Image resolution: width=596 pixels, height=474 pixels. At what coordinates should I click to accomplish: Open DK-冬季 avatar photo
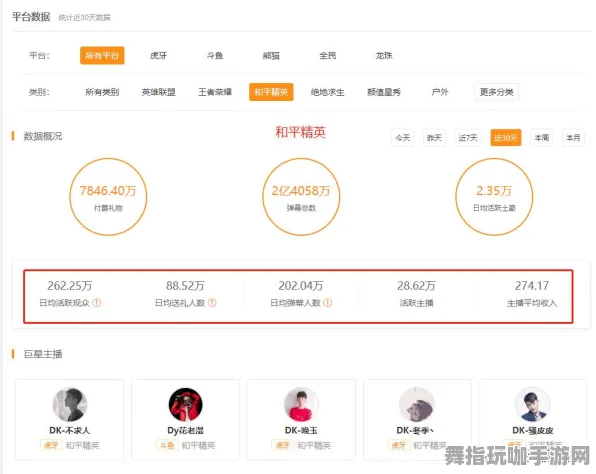[417, 404]
